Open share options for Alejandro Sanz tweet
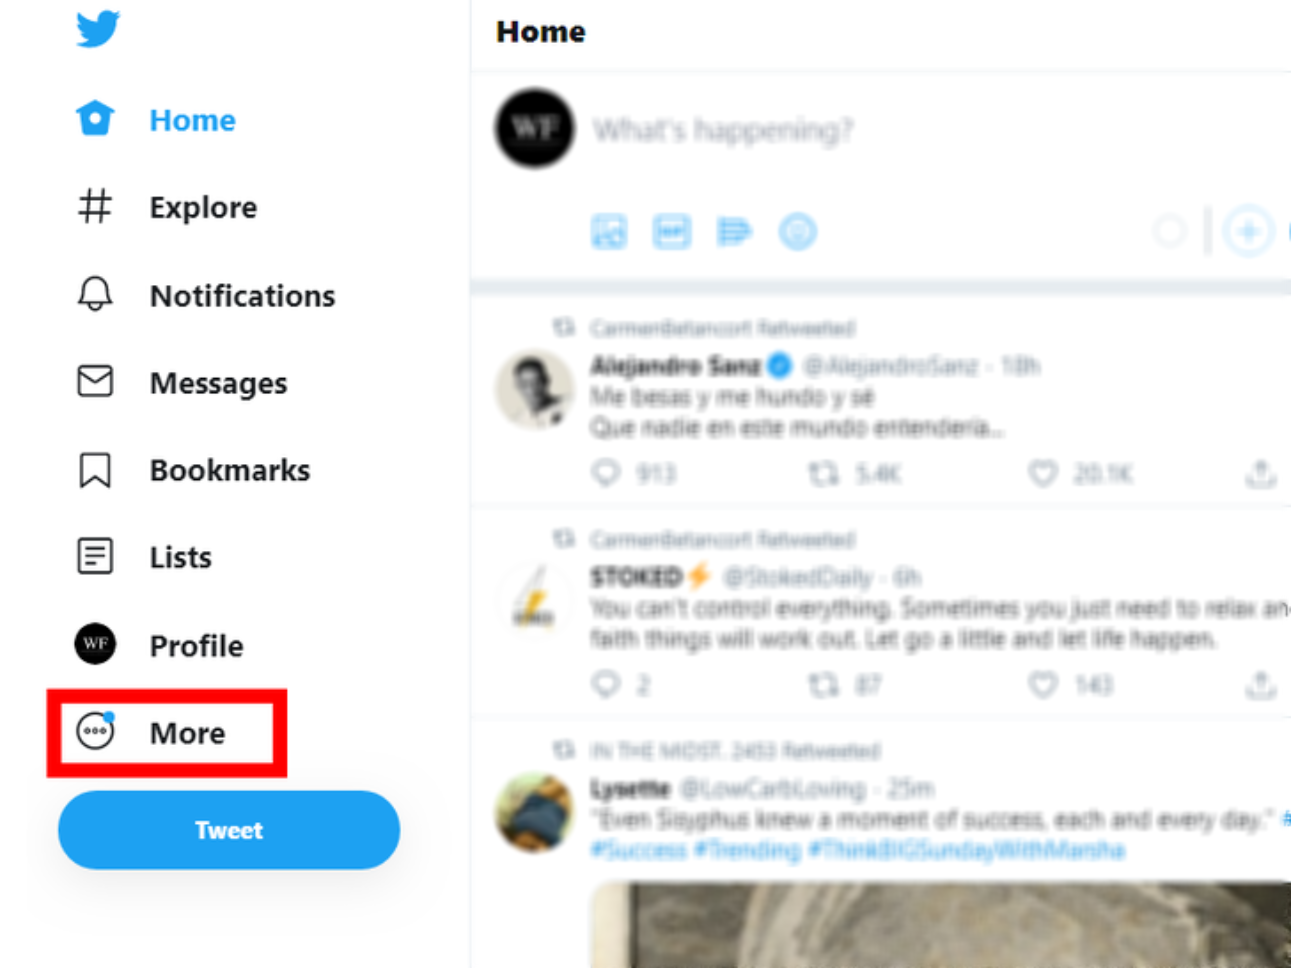 click(x=1260, y=473)
